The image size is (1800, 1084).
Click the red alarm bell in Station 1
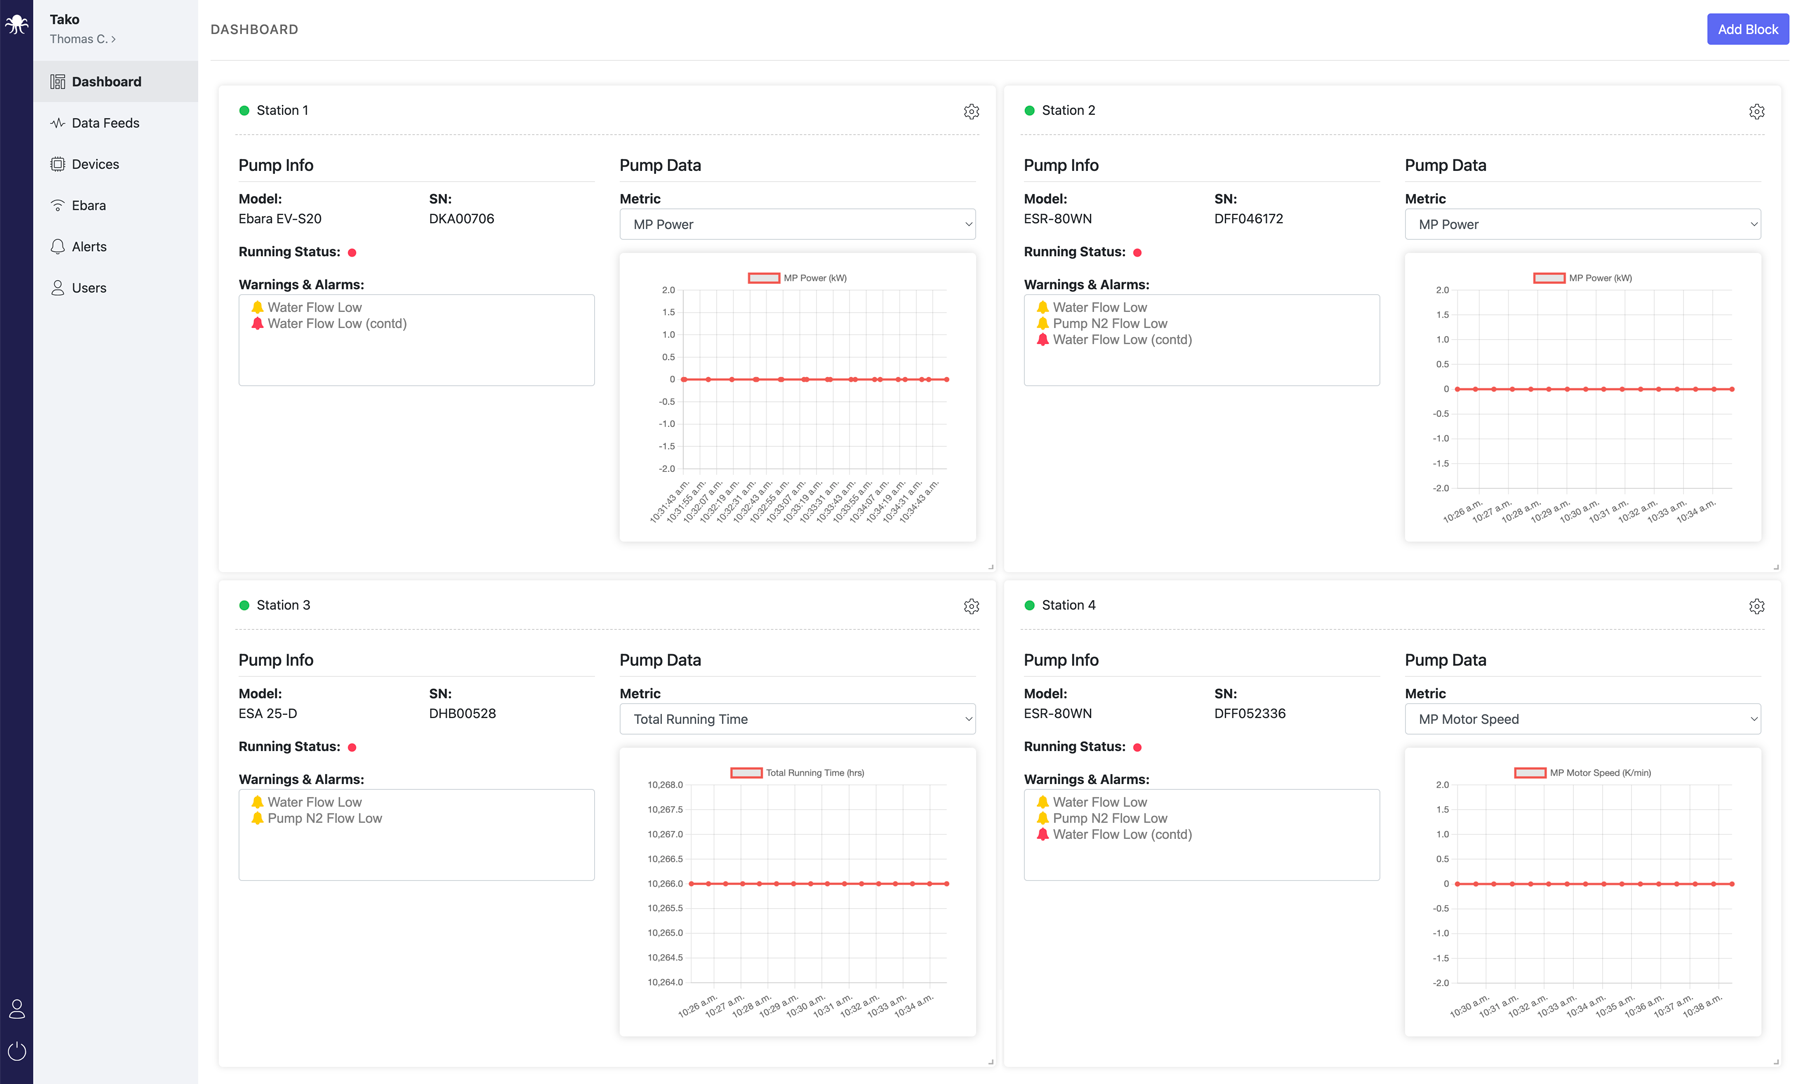pos(258,324)
